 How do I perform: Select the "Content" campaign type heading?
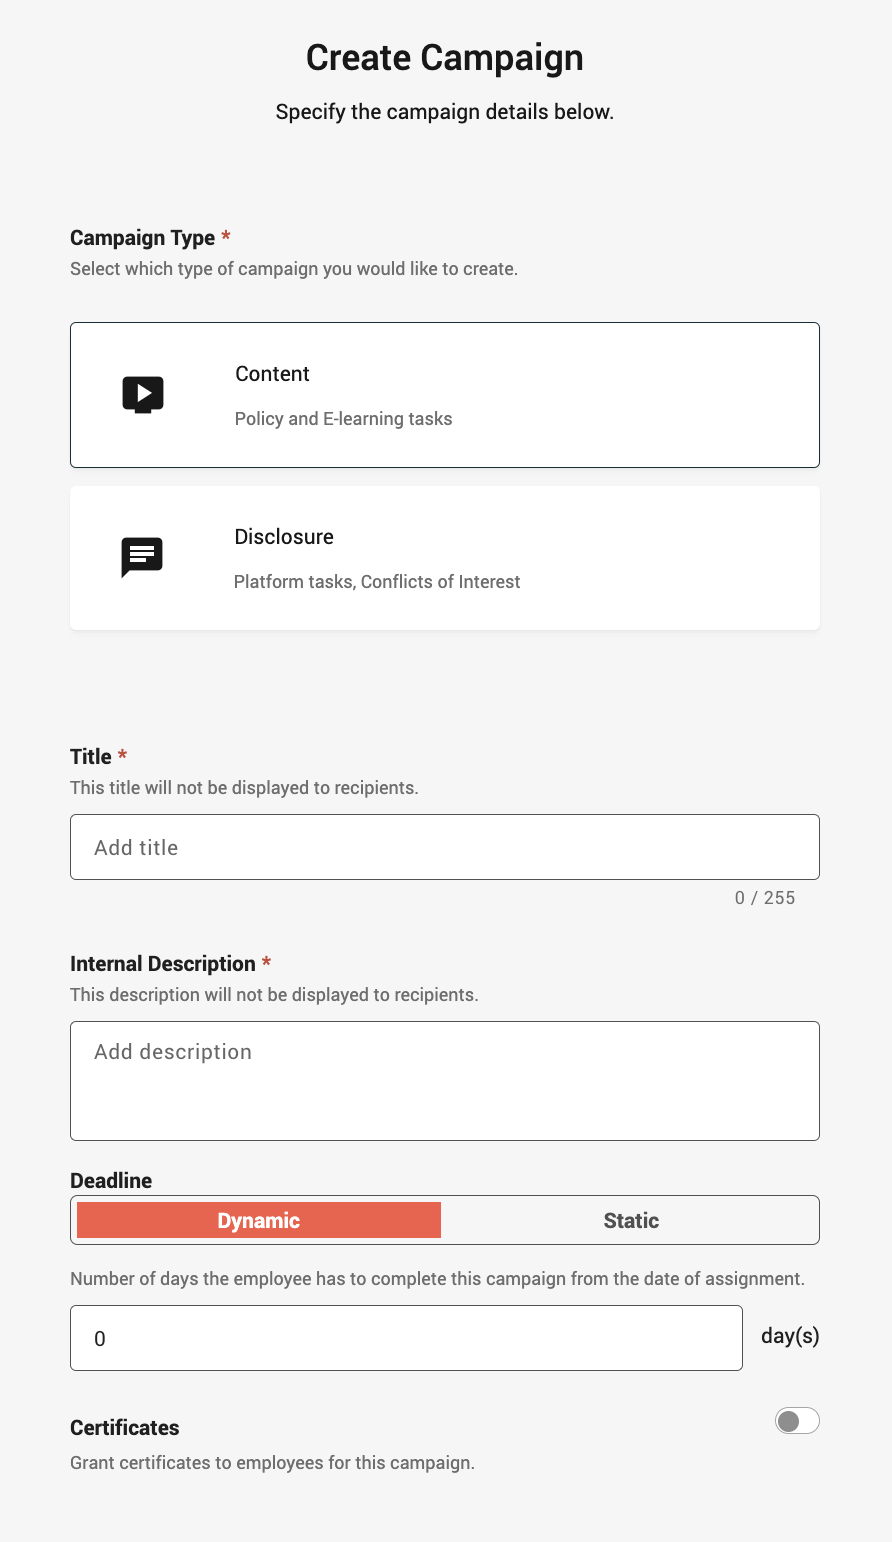coord(272,374)
